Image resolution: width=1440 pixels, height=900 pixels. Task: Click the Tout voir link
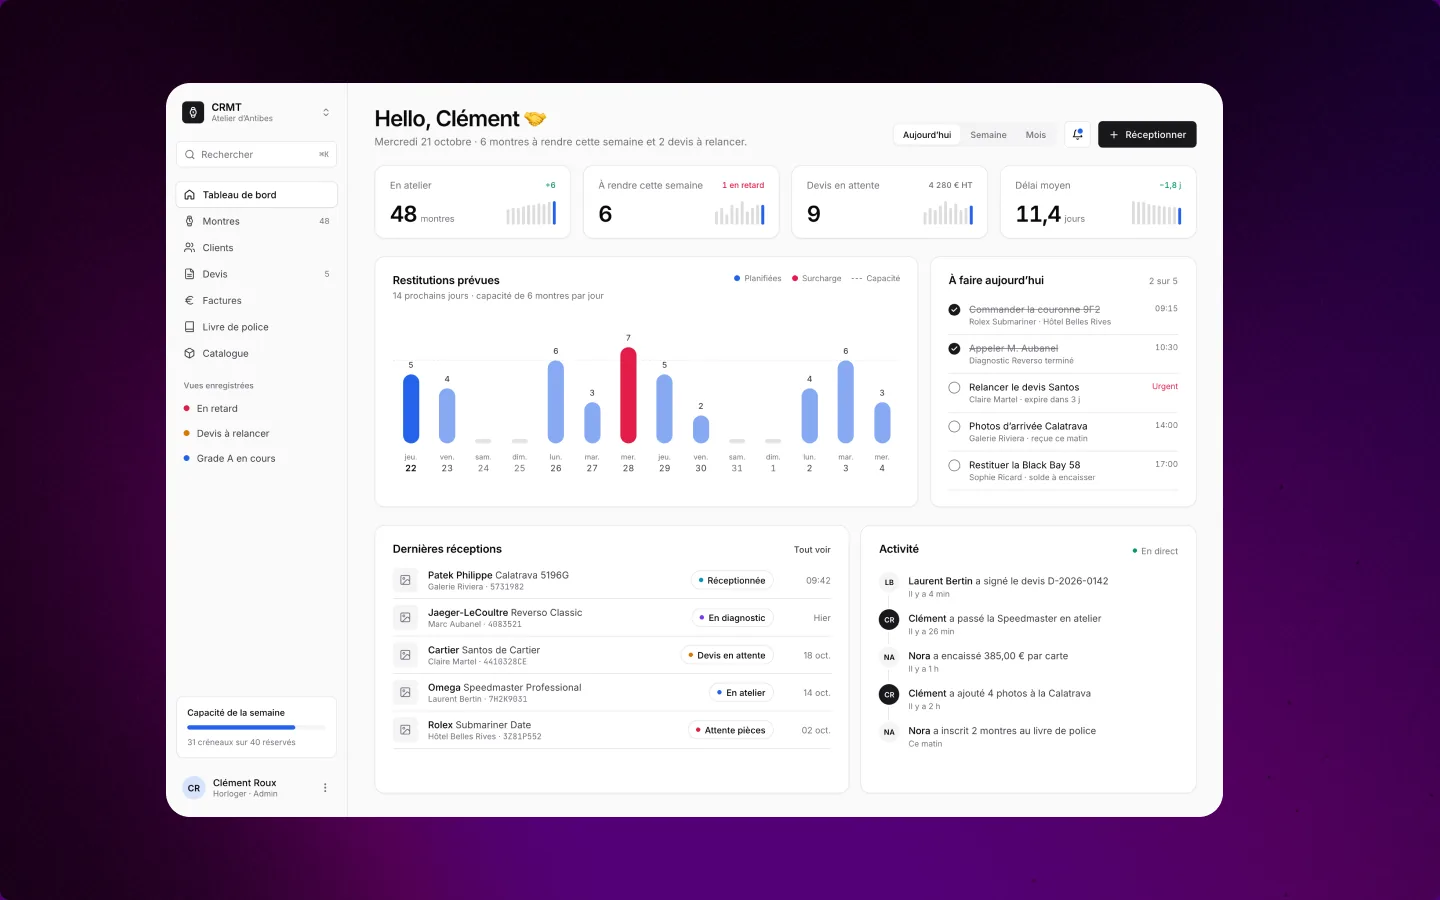coord(812,550)
